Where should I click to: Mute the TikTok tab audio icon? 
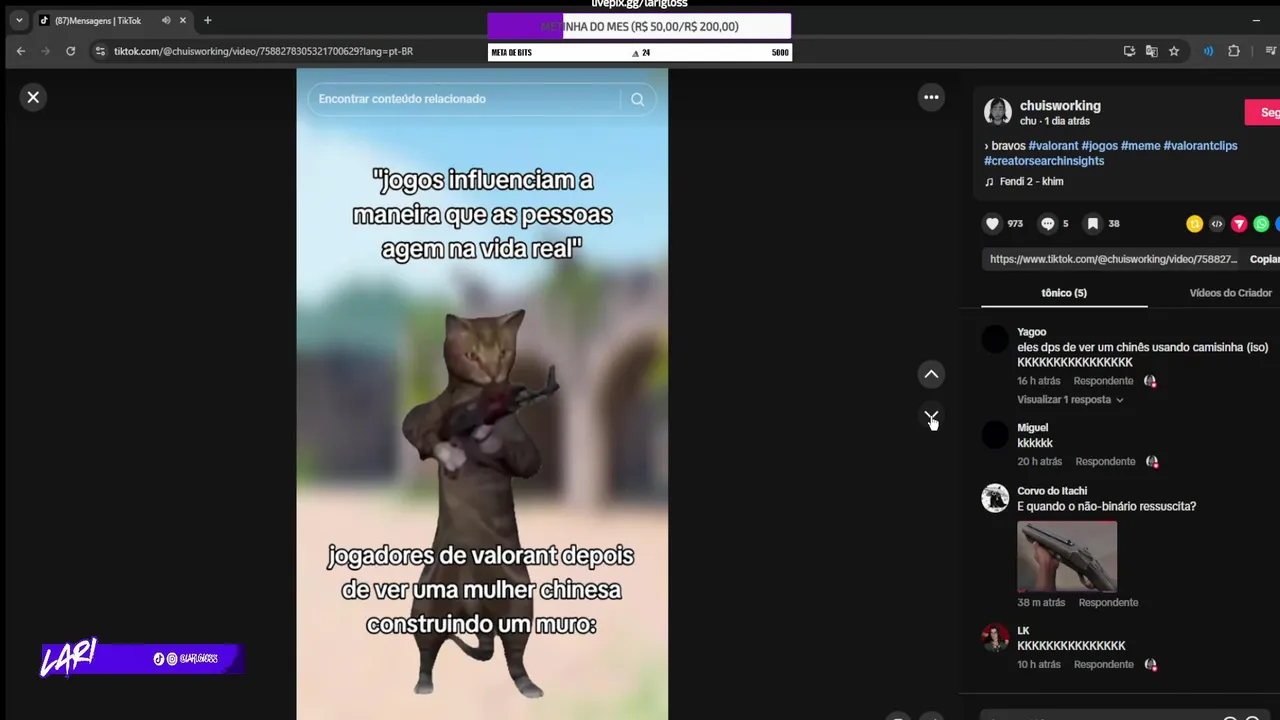(166, 20)
